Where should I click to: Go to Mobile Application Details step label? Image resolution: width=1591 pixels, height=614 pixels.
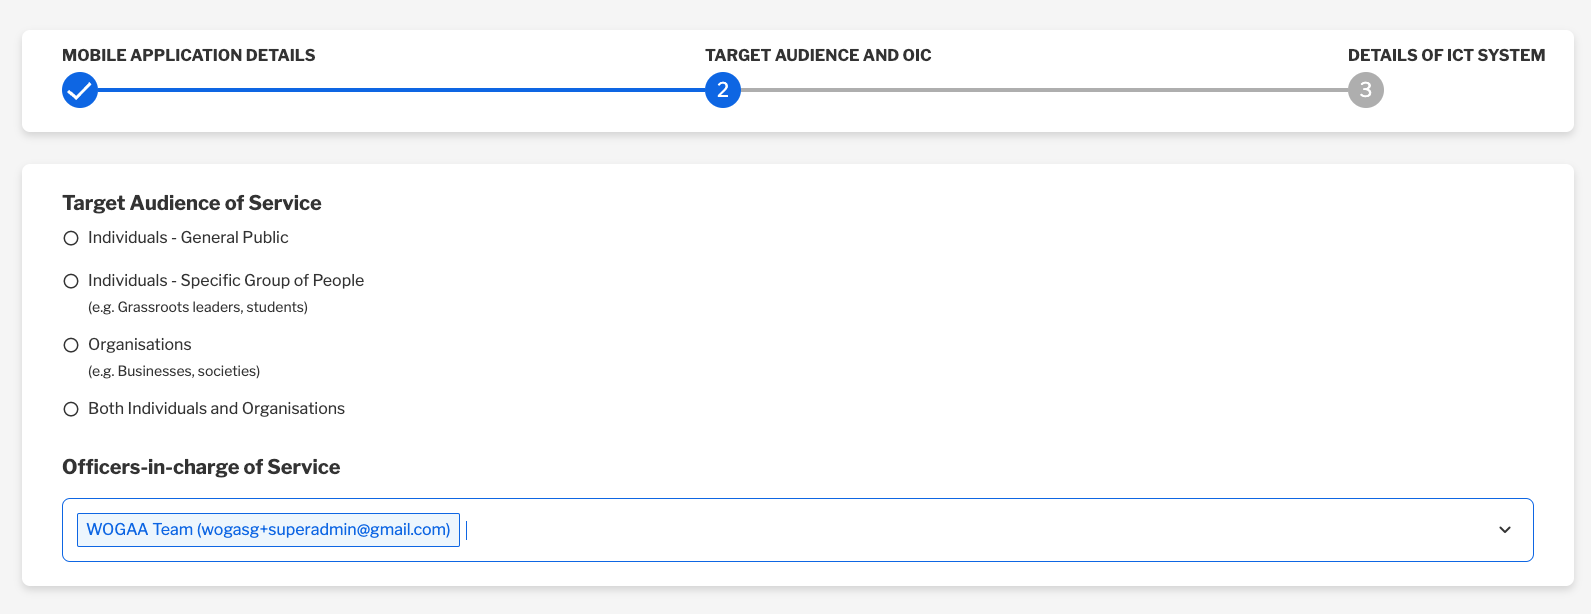(188, 55)
